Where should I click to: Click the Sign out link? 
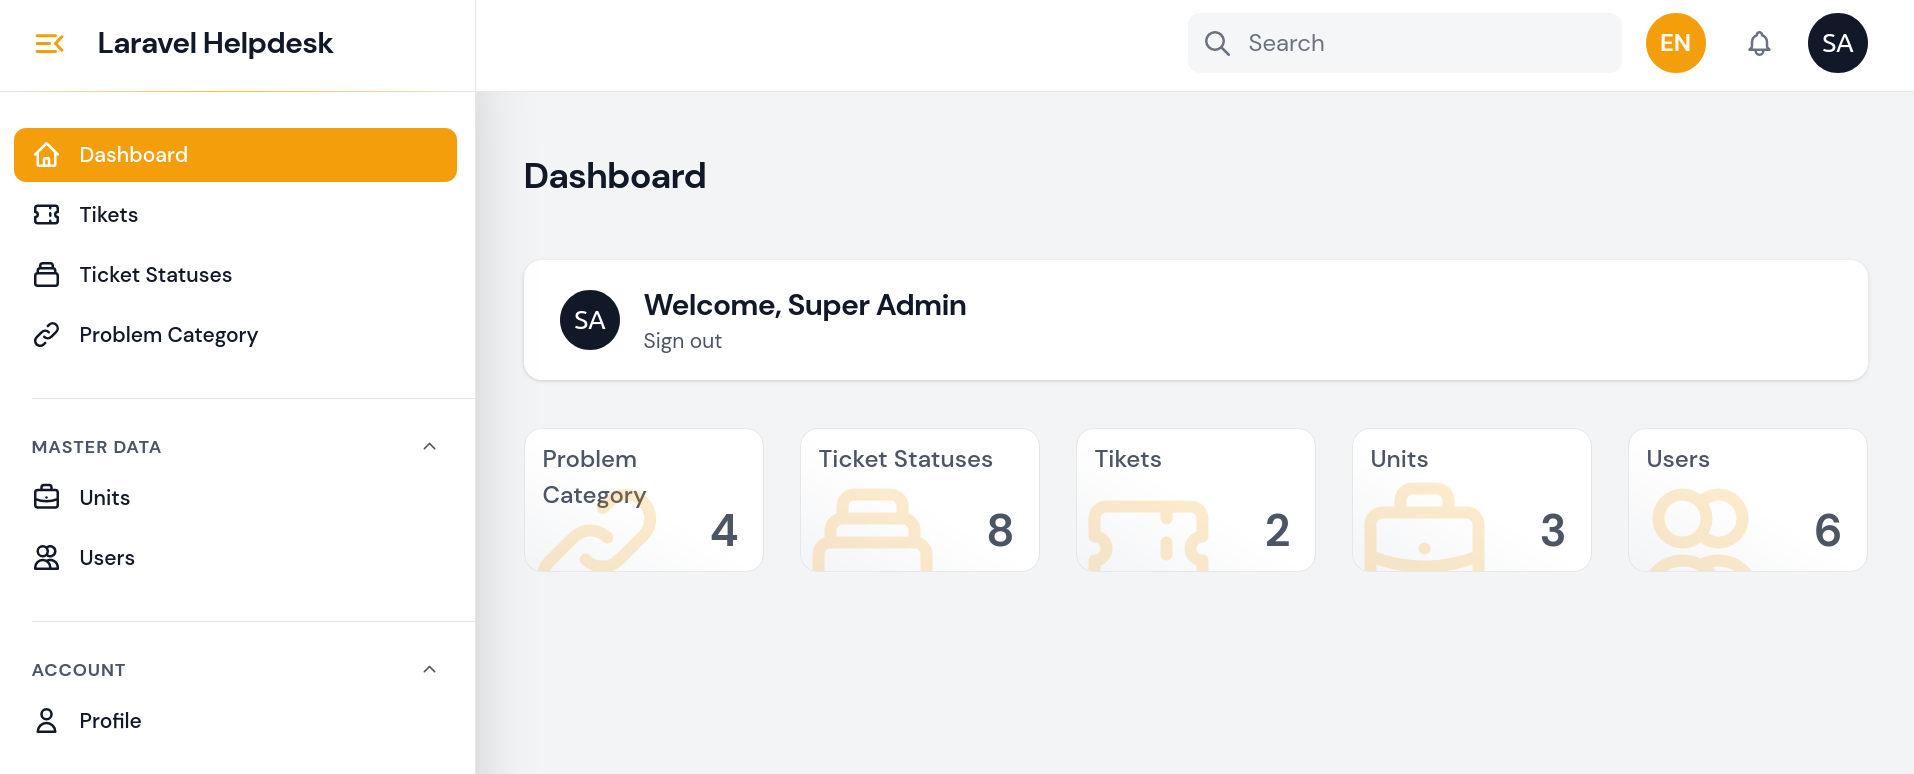point(682,341)
